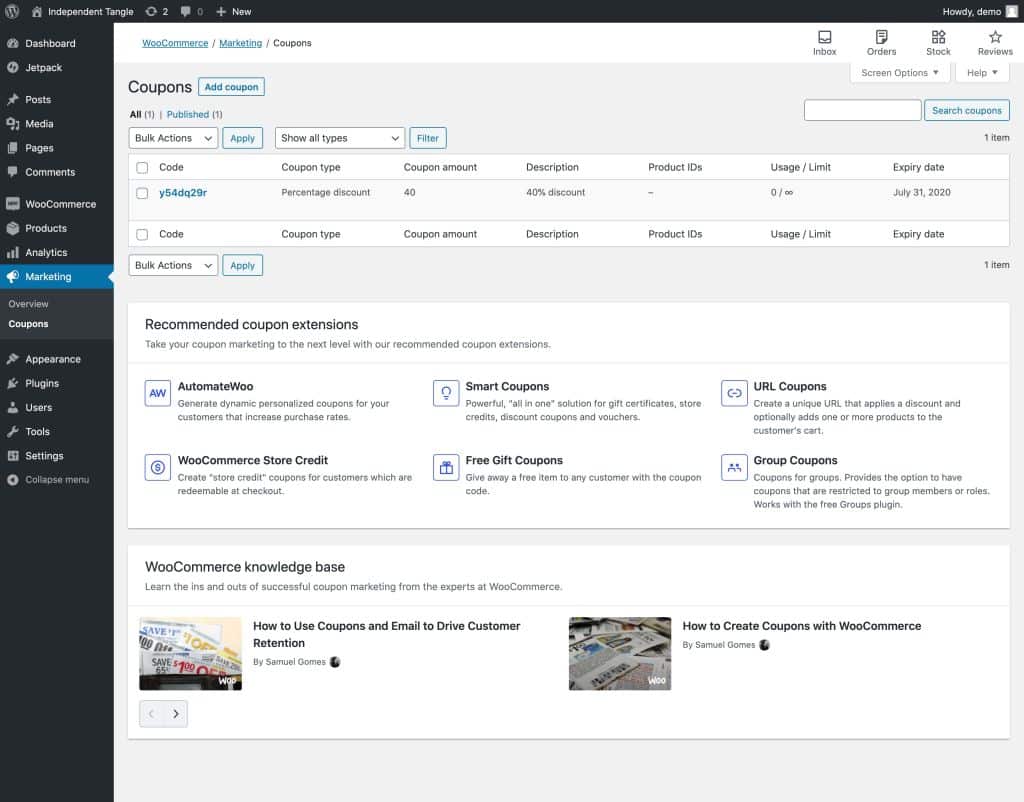Screen dimensions: 1024x802
Task: Click the top Apply button
Action: pyautogui.click(x=242, y=138)
